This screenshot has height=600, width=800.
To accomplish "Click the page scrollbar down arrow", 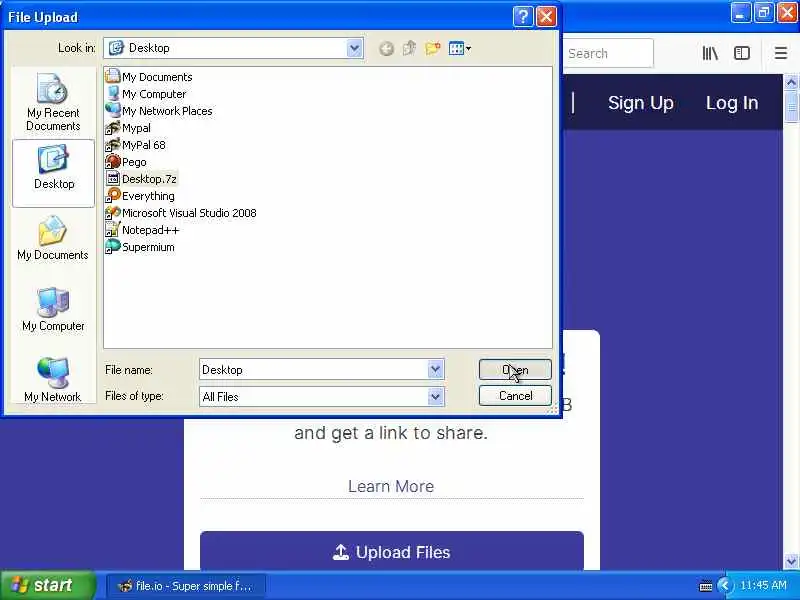I will [x=791, y=562].
